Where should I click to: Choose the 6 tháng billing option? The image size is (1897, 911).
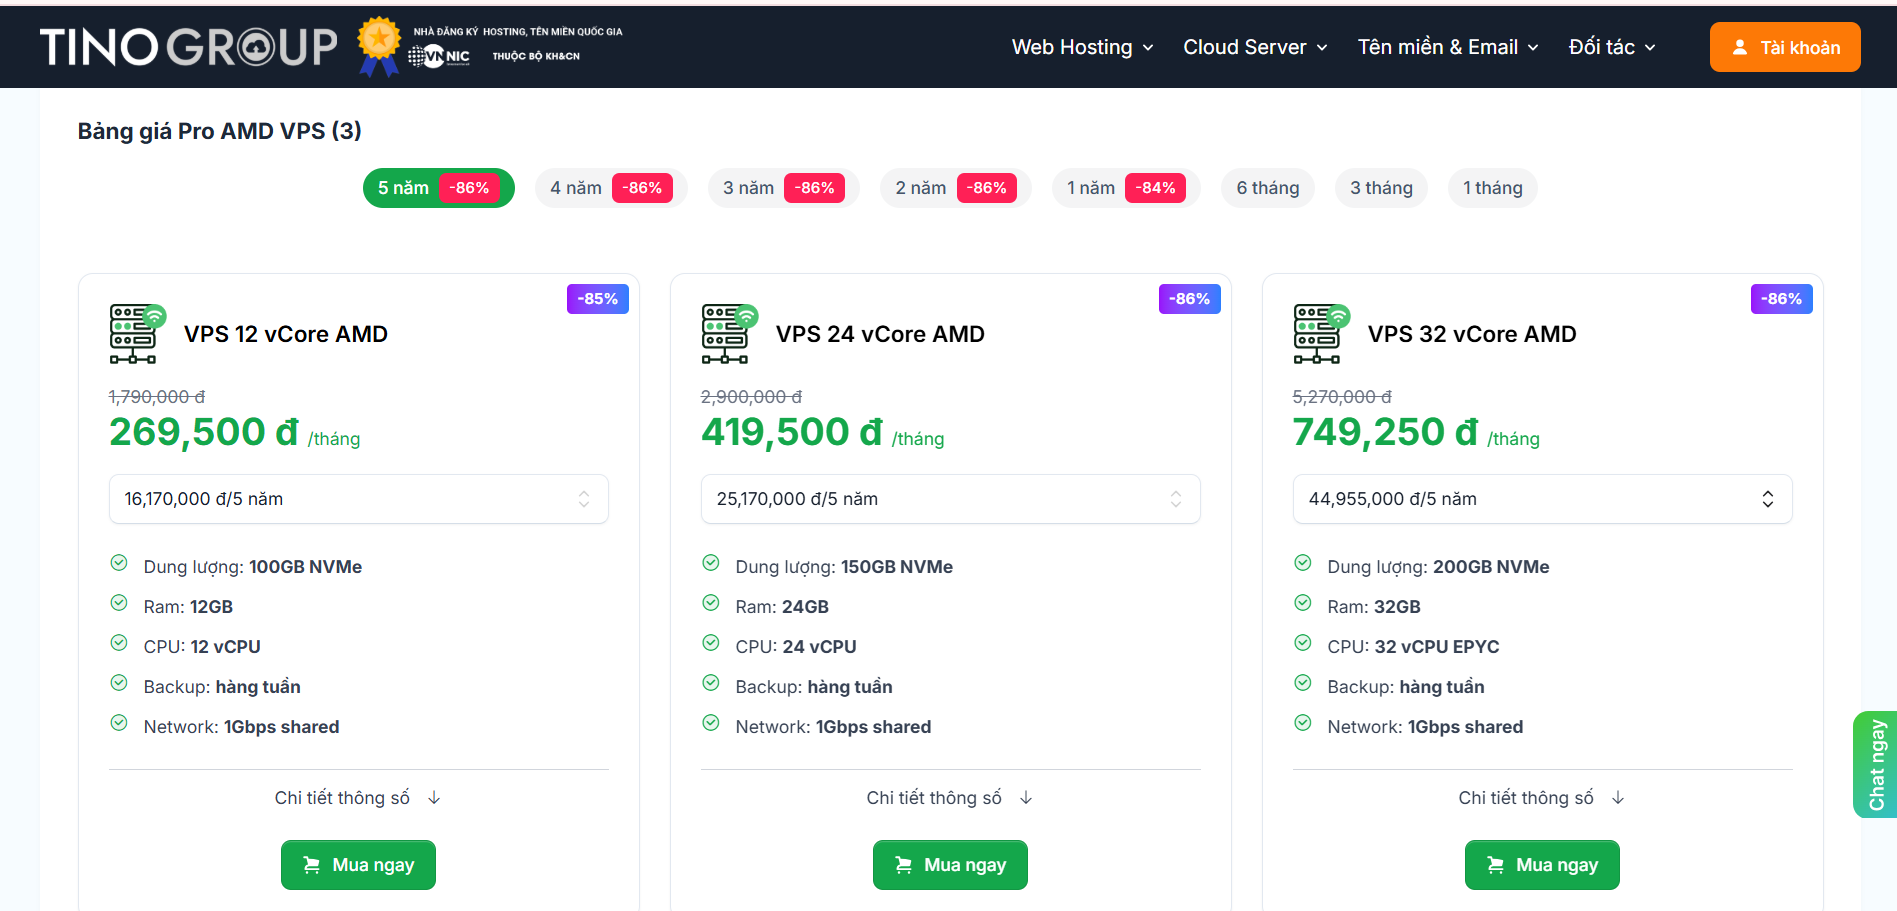[x=1267, y=188]
